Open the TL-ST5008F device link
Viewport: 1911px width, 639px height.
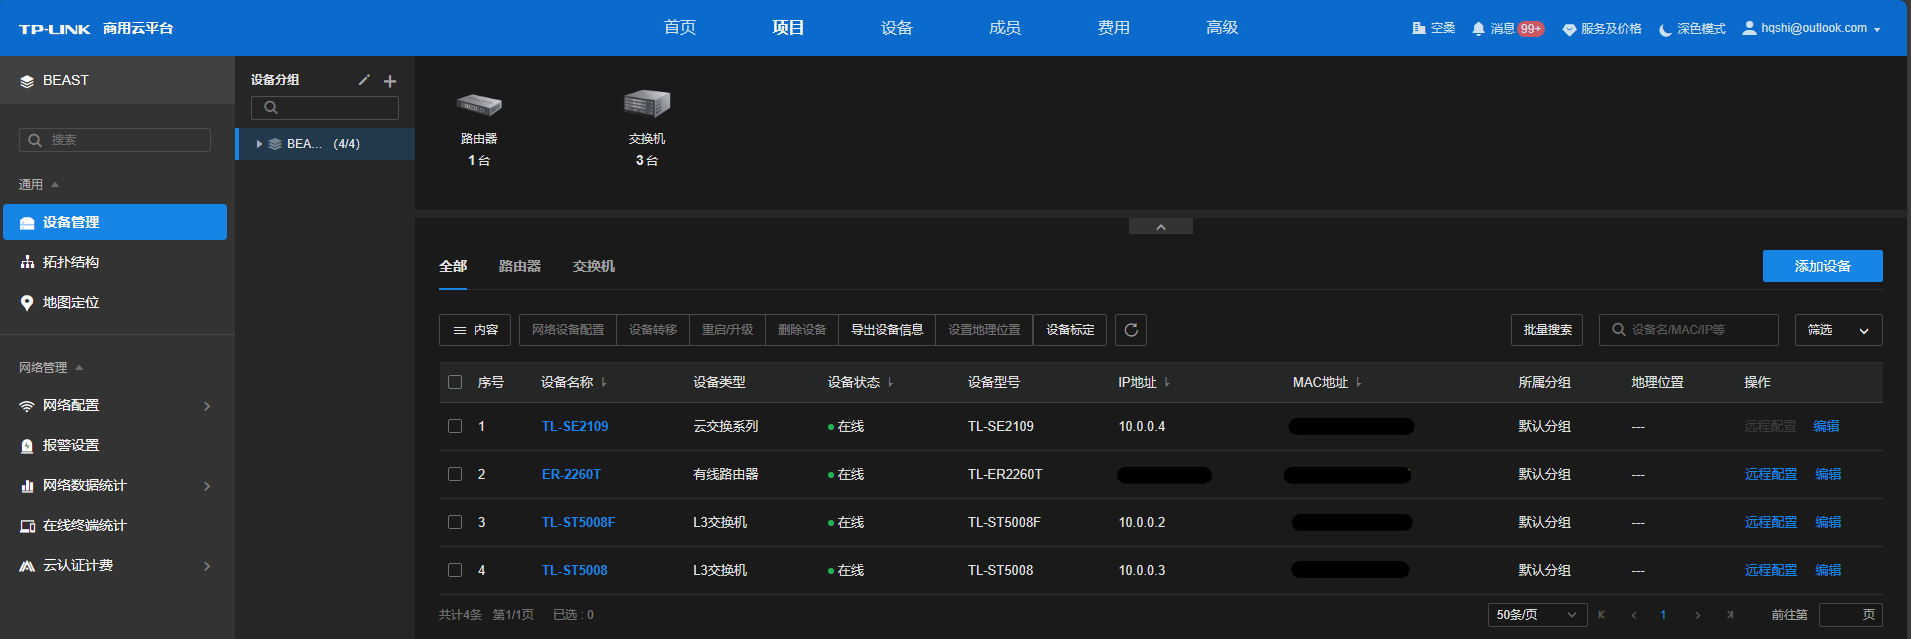(x=578, y=522)
